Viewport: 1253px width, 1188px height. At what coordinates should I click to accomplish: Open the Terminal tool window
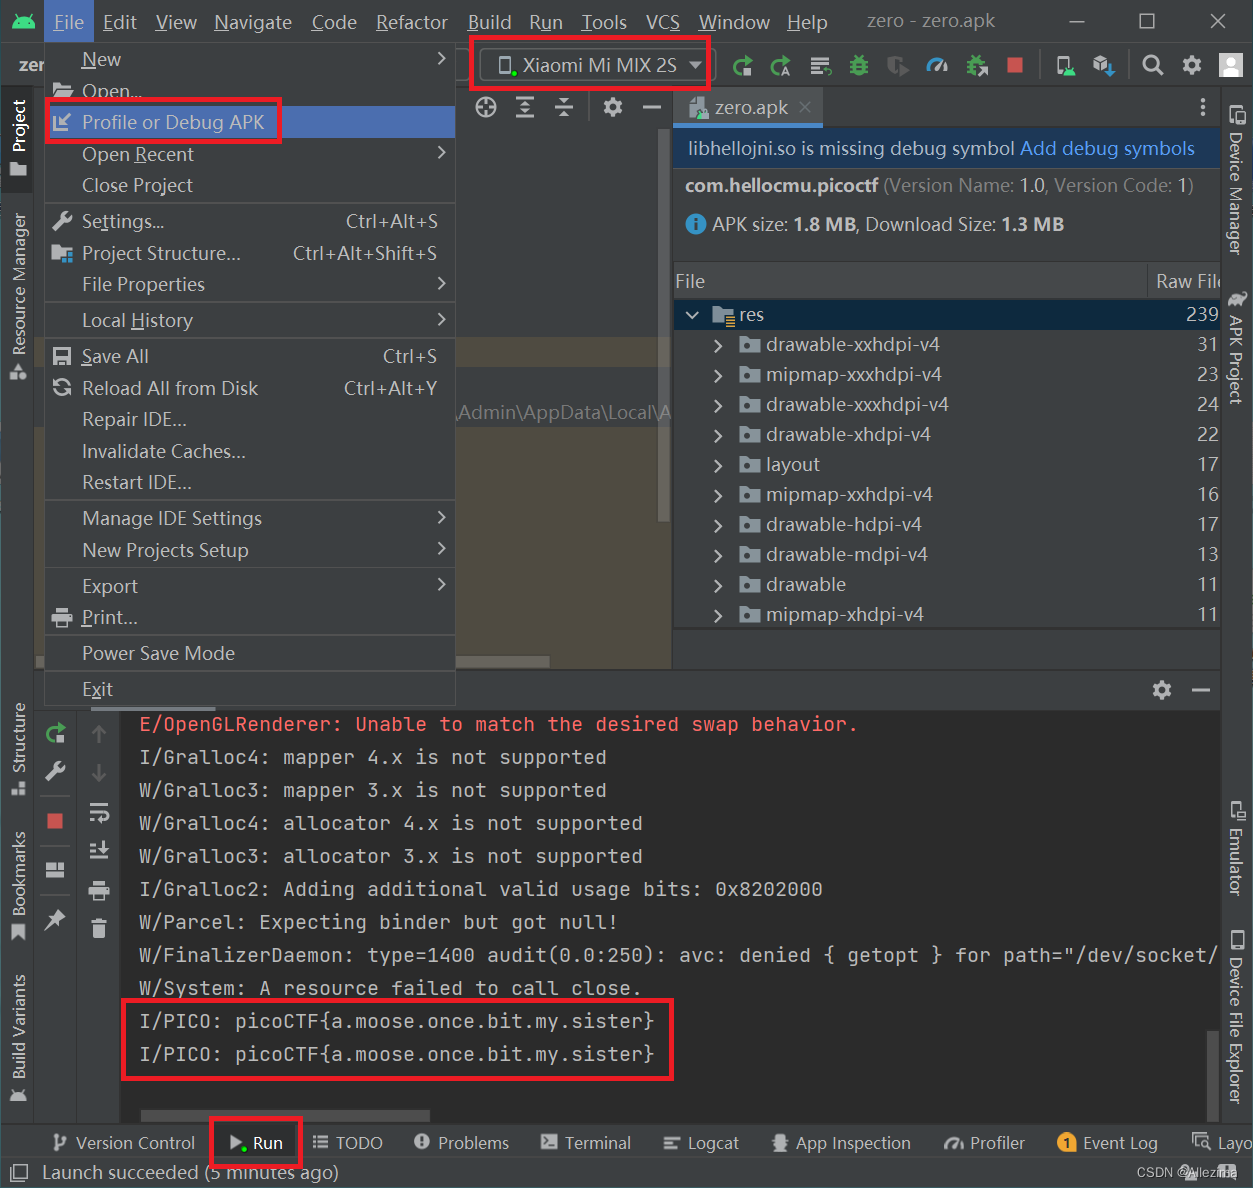coord(586,1143)
